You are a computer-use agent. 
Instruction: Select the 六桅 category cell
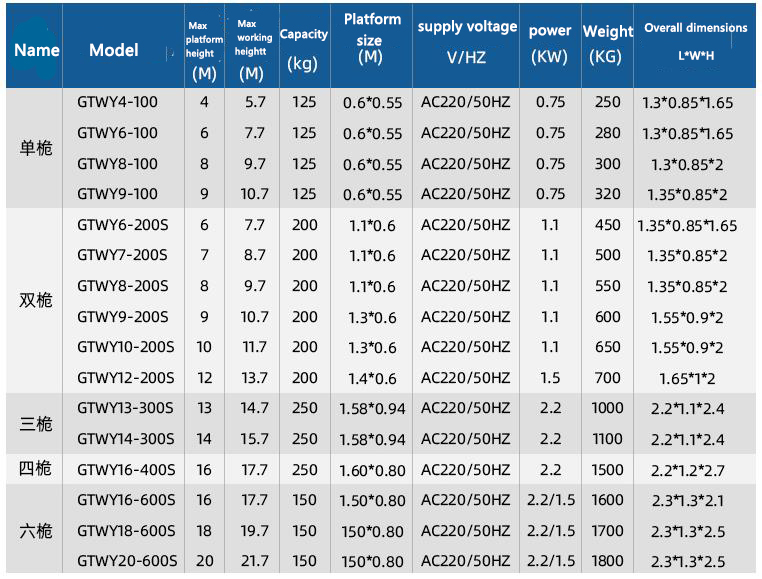(36, 531)
